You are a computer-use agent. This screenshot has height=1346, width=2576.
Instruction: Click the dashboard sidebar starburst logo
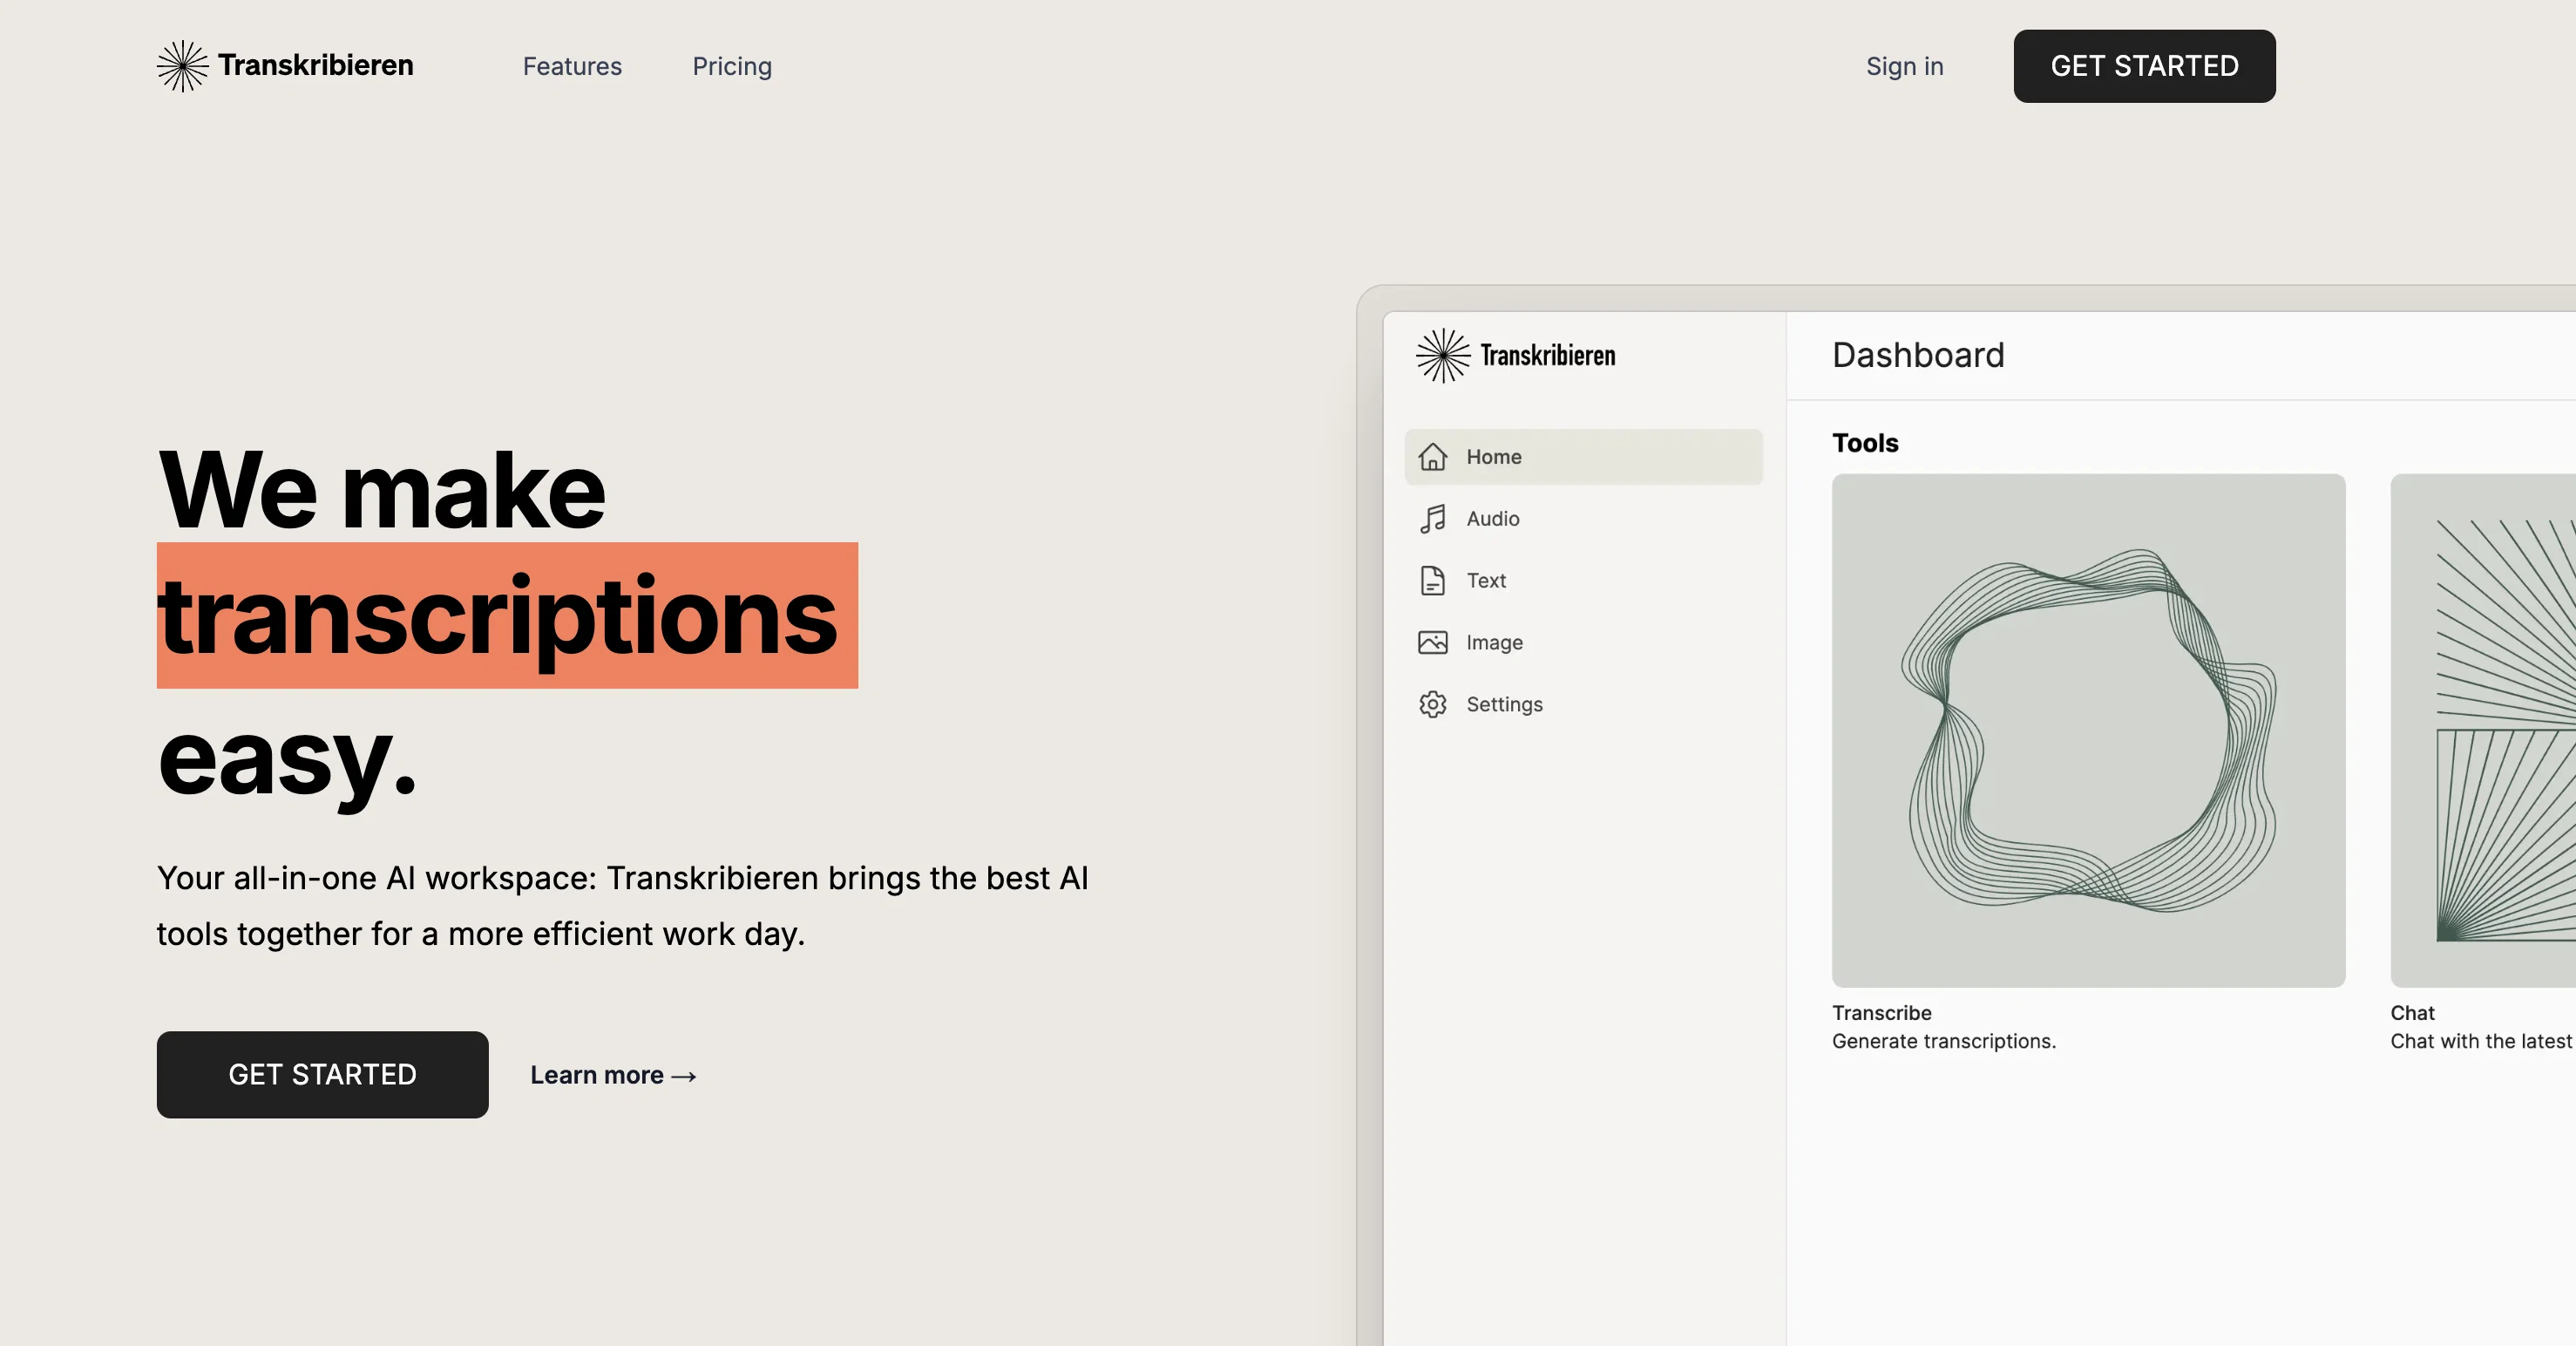[1443, 356]
